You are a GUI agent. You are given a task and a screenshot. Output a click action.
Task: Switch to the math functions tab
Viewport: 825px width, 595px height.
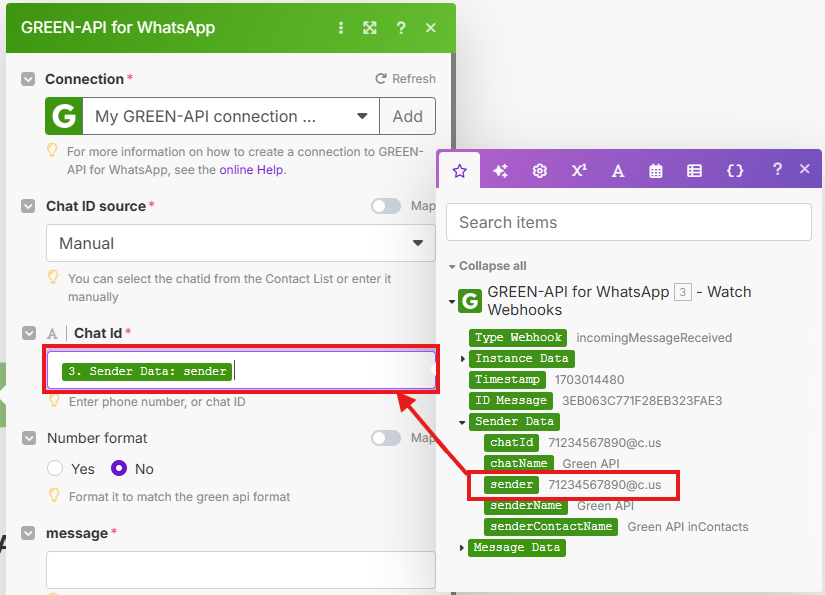tap(579, 171)
